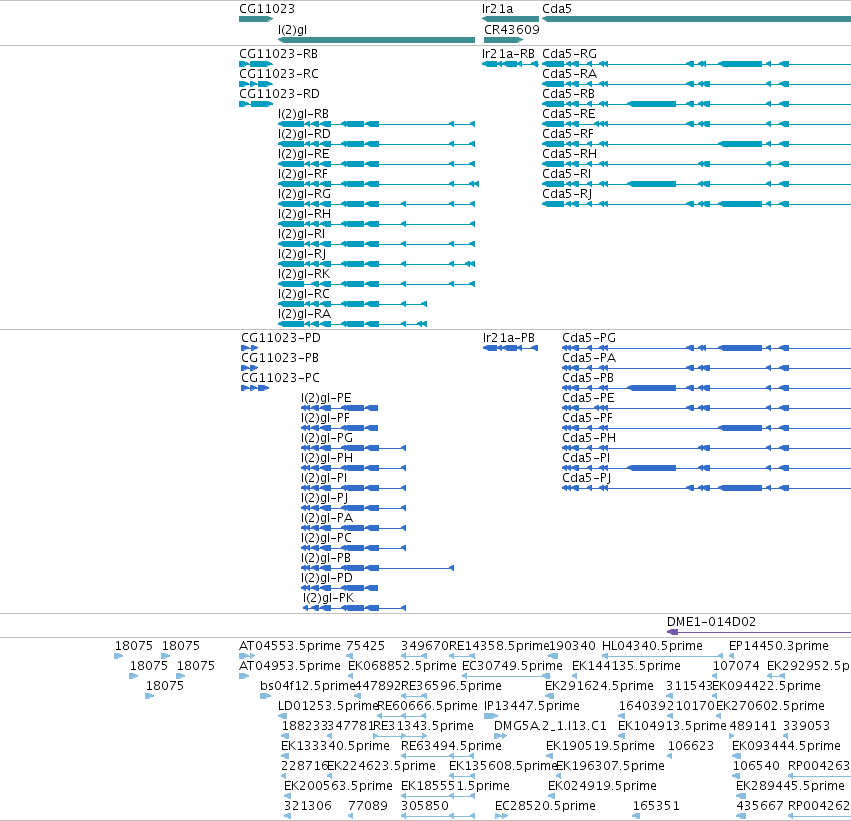The image size is (851, 821).
Task: Click transcript CG11023-RB
Action: (256, 64)
